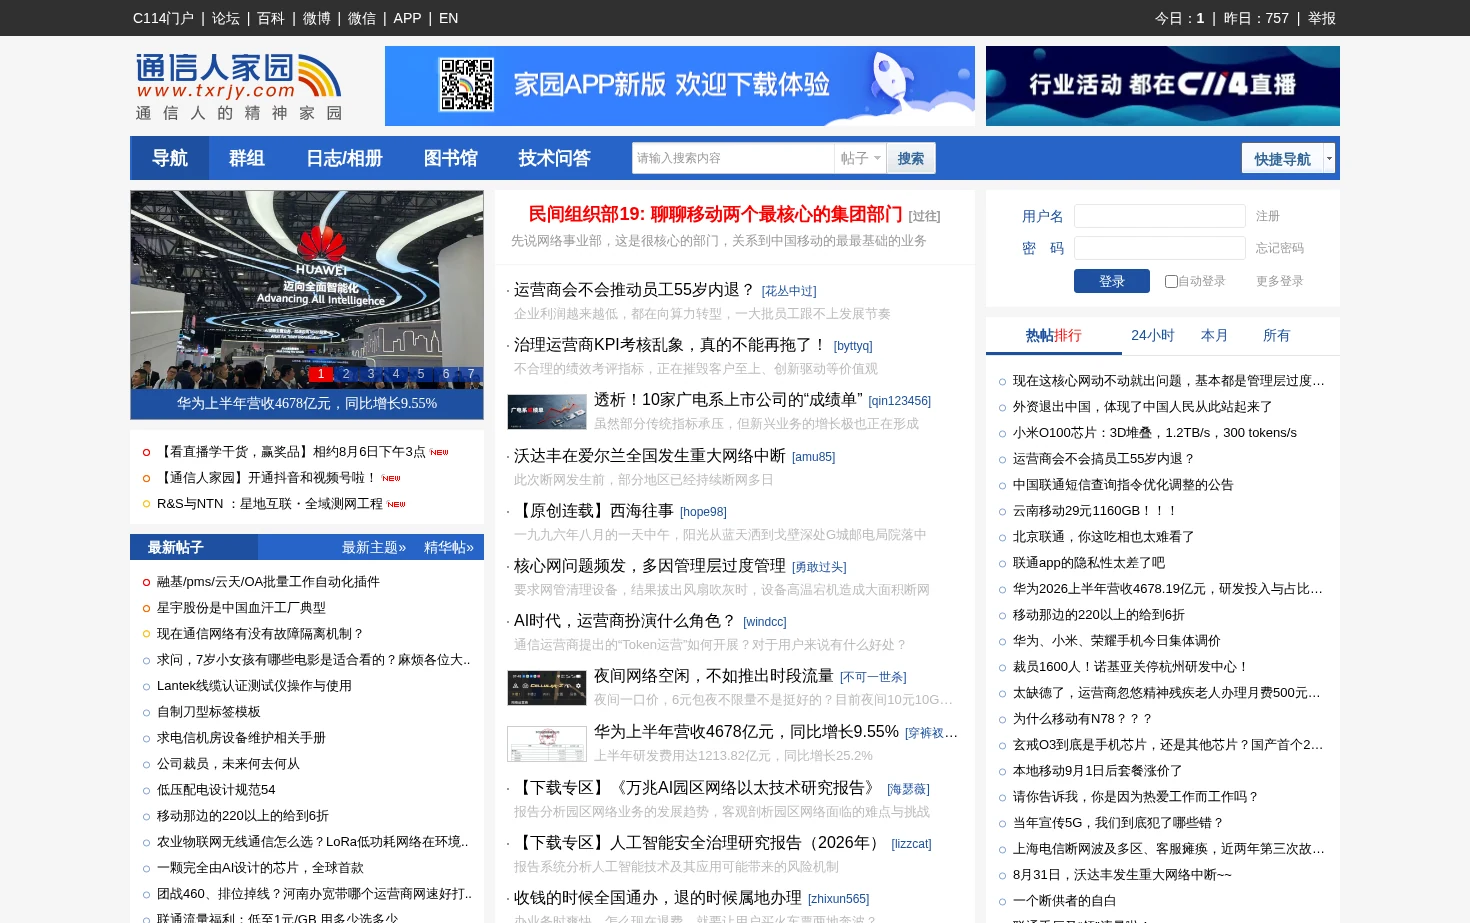Click the 搜索 button
This screenshot has width=1470, height=923.
click(x=911, y=158)
